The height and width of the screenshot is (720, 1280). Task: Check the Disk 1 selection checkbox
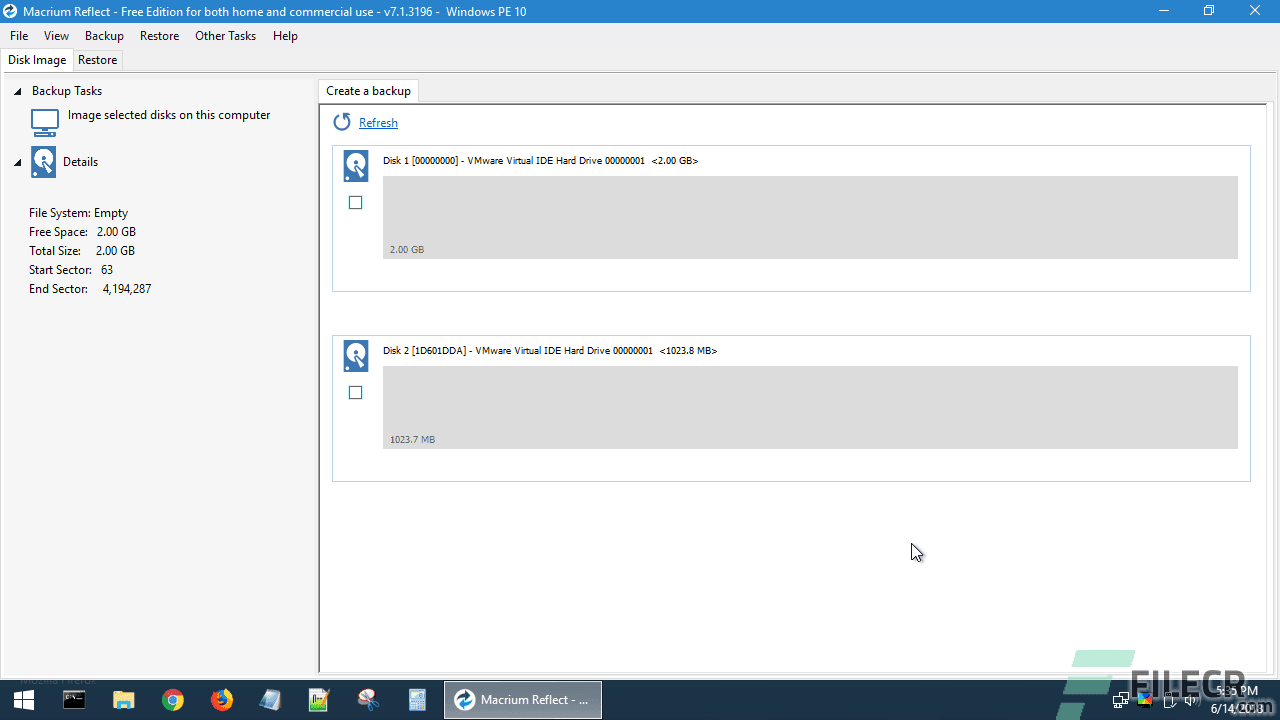[355, 202]
